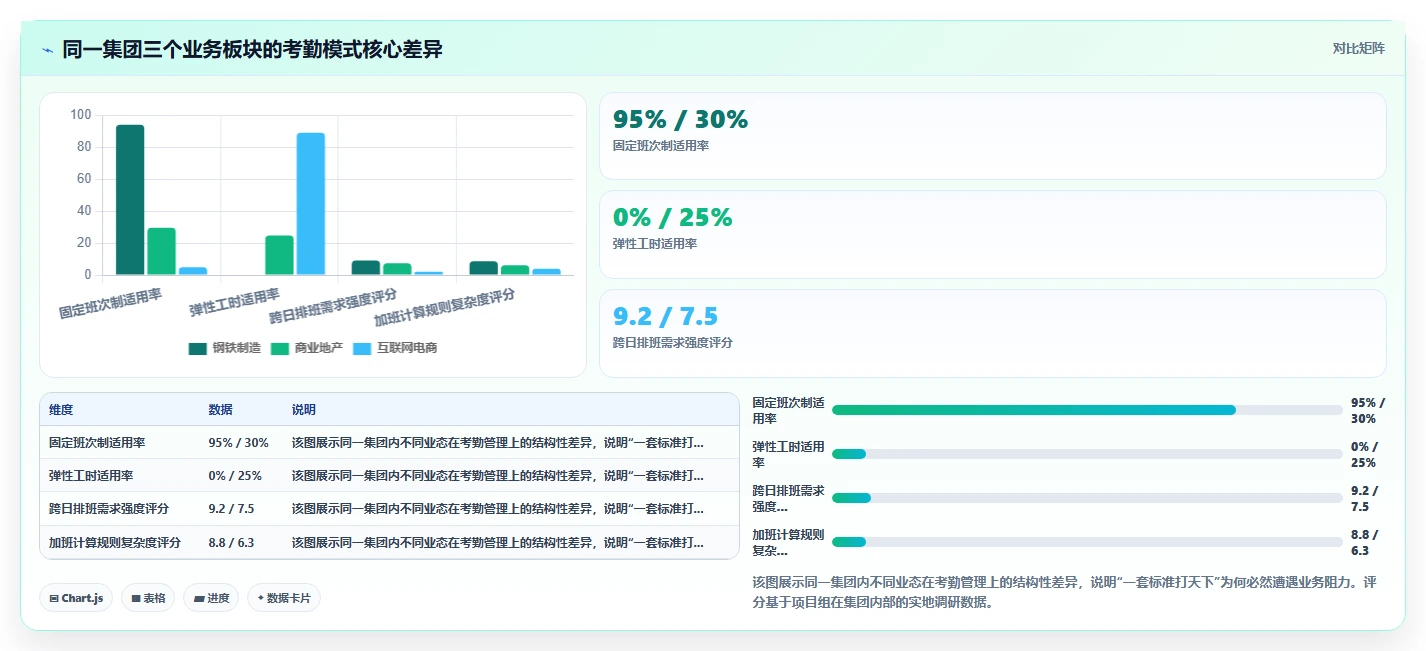The width and height of the screenshot is (1426, 651).
Task: Click the 数据卡片 tag icon
Action: pos(261,598)
